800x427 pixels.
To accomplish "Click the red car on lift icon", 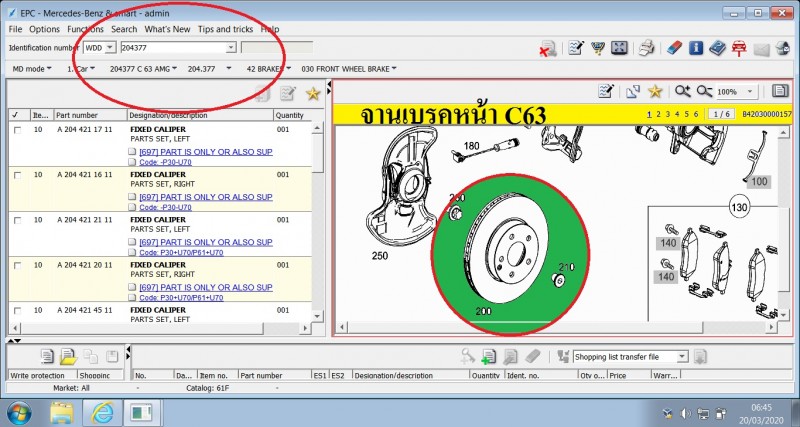I will pos(739,48).
